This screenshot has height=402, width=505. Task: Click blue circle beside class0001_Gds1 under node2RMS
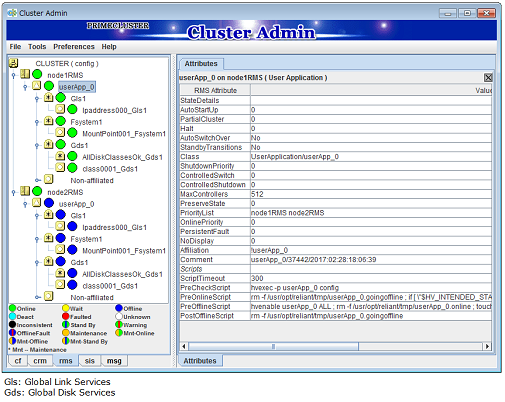tap(72, 285)
